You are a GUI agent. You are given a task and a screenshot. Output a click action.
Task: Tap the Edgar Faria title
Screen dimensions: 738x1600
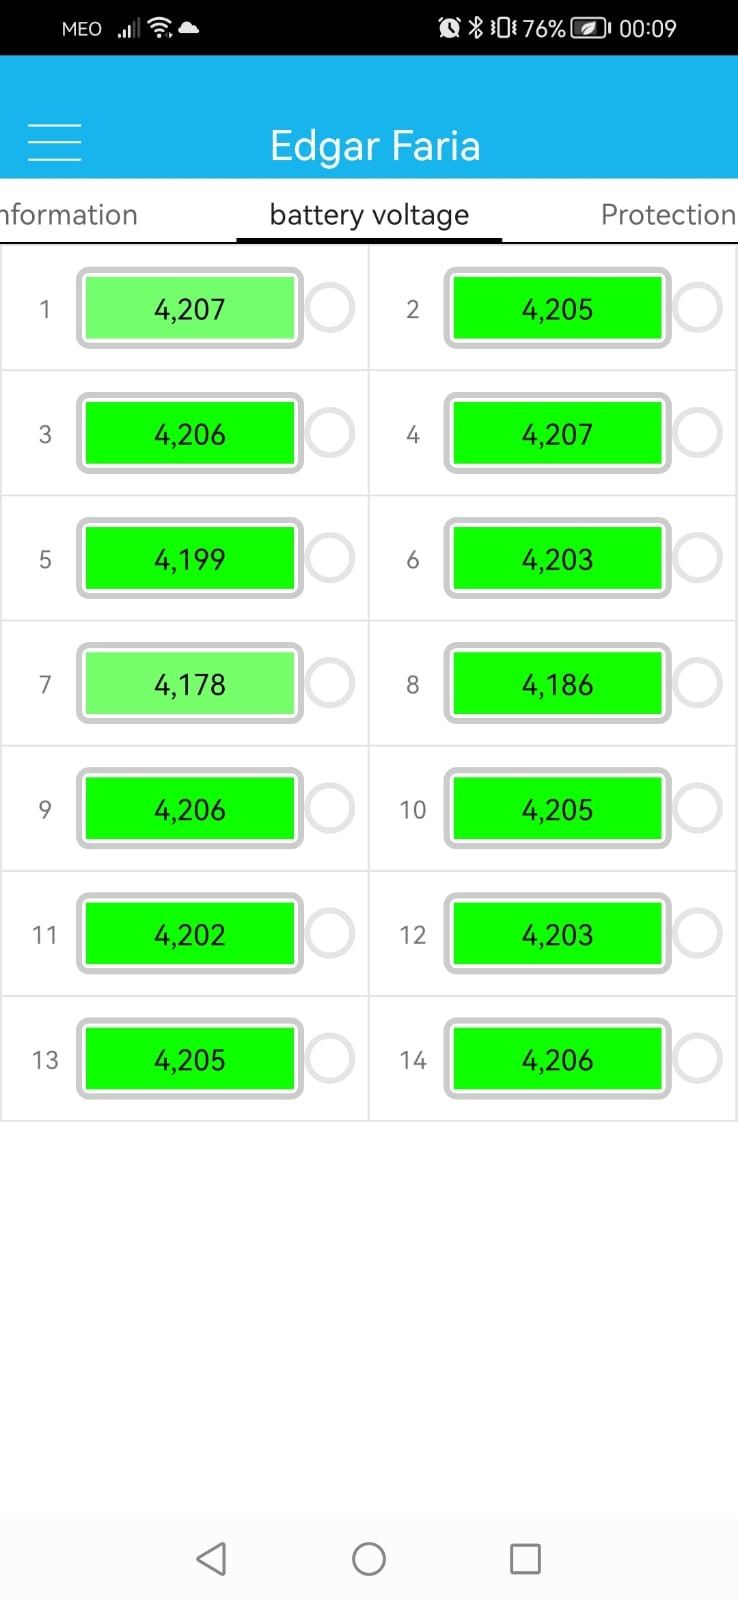coord(375,146)
